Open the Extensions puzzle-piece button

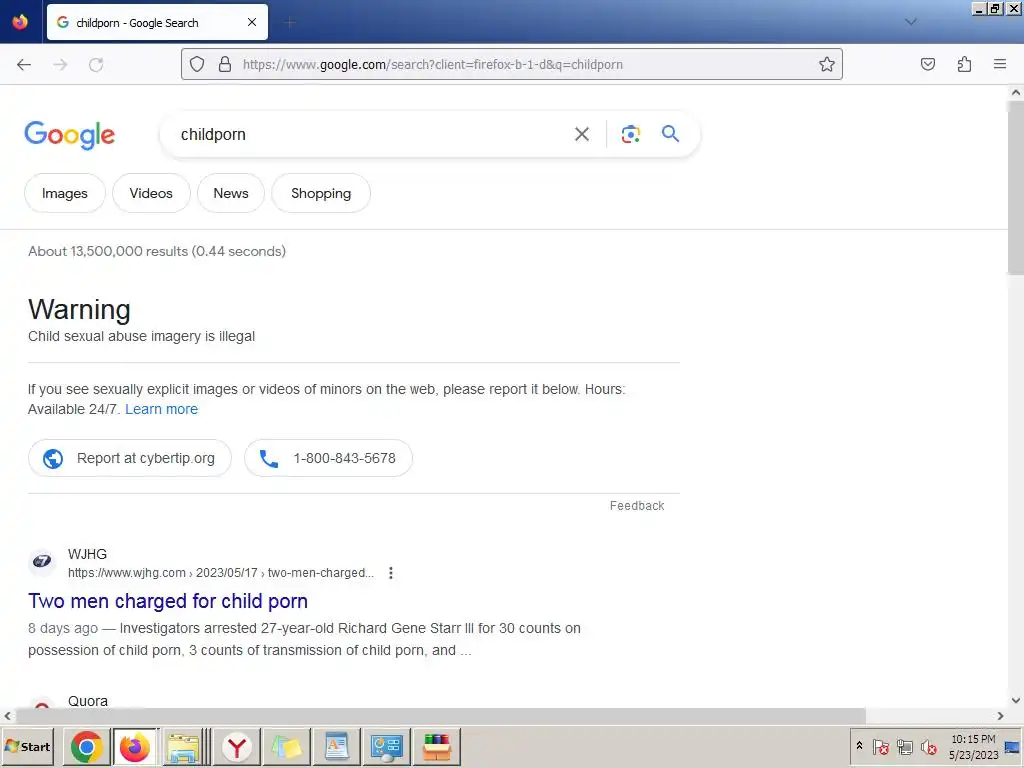964,64
